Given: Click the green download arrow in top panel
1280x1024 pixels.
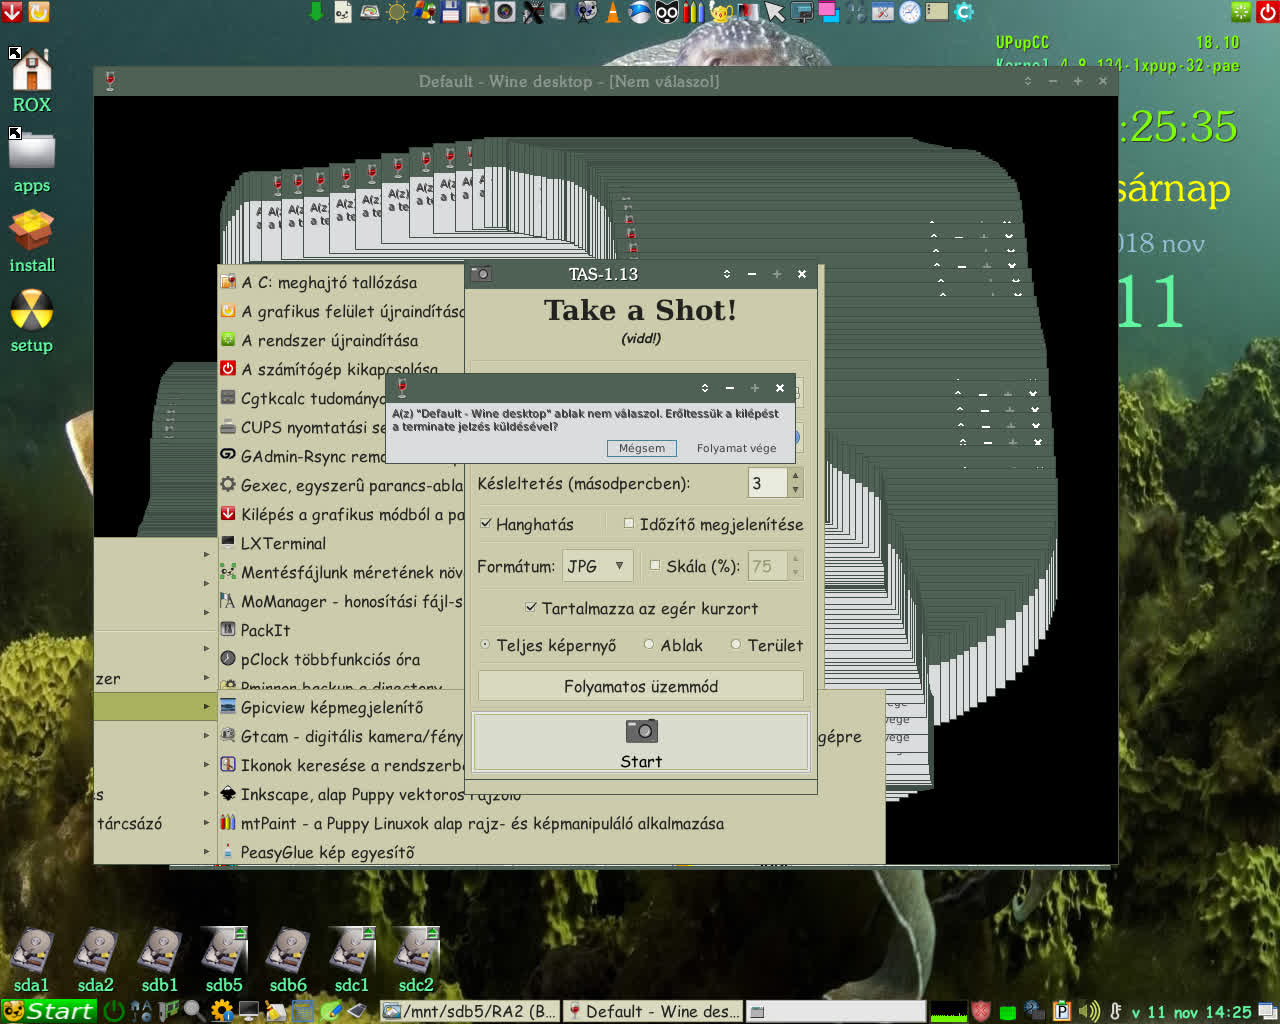Looking at the screenshot, I should pyautogui.click(x=316, y=12).
